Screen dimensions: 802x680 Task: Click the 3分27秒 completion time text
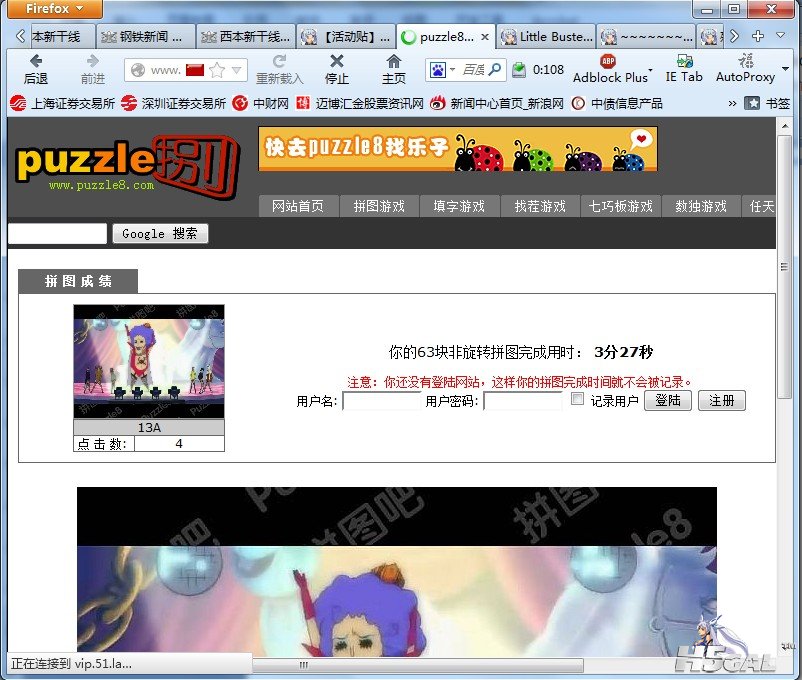tap(623, 352)
